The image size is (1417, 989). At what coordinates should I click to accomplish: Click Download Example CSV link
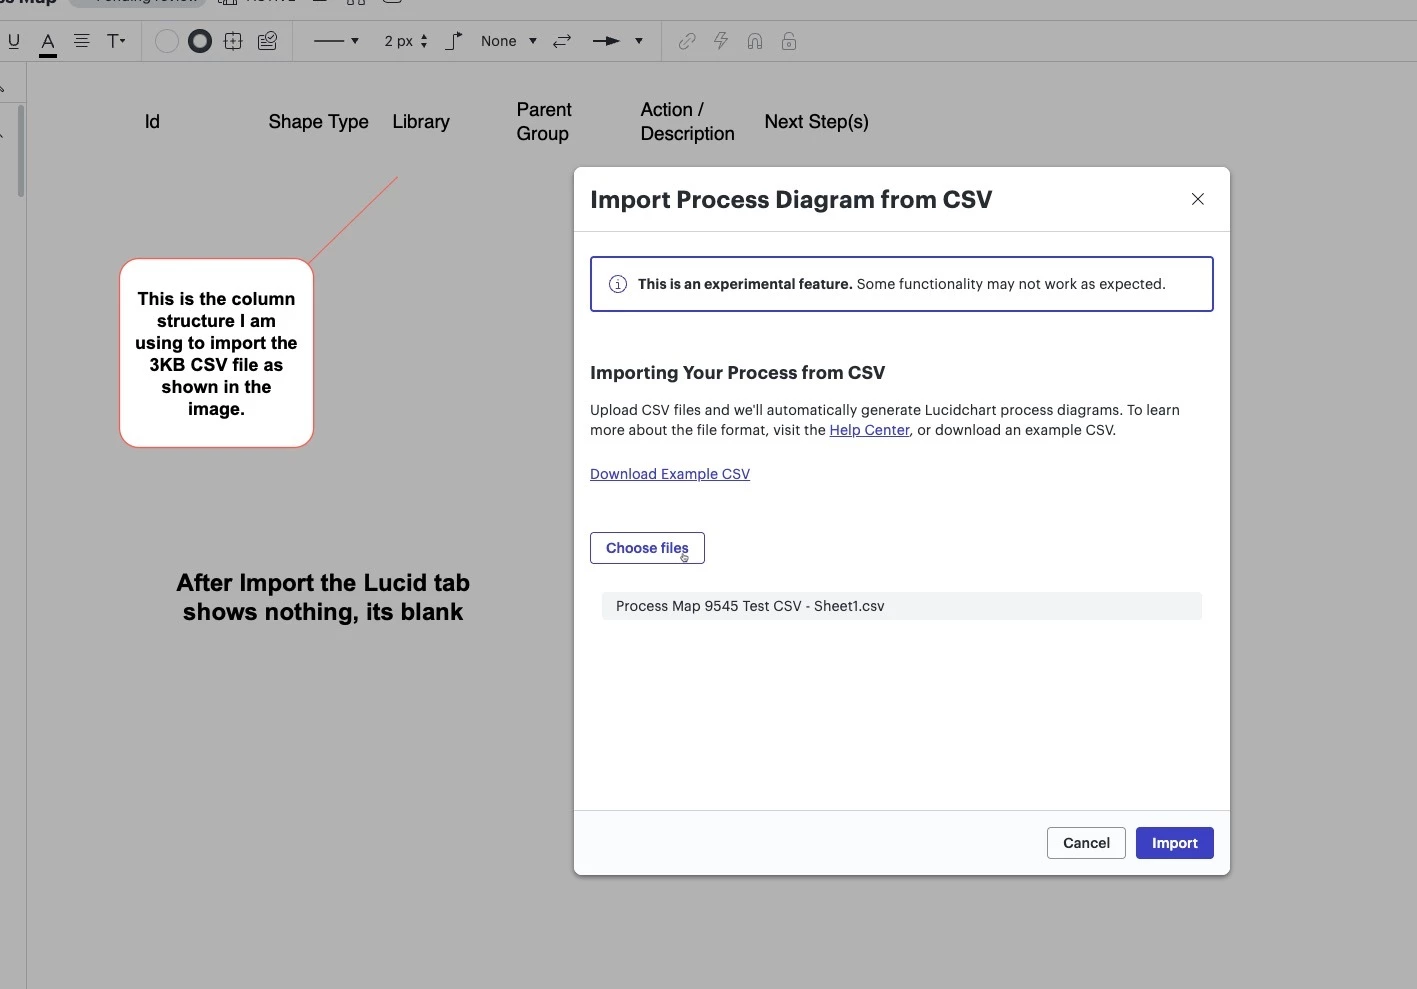tap(670, 474)
